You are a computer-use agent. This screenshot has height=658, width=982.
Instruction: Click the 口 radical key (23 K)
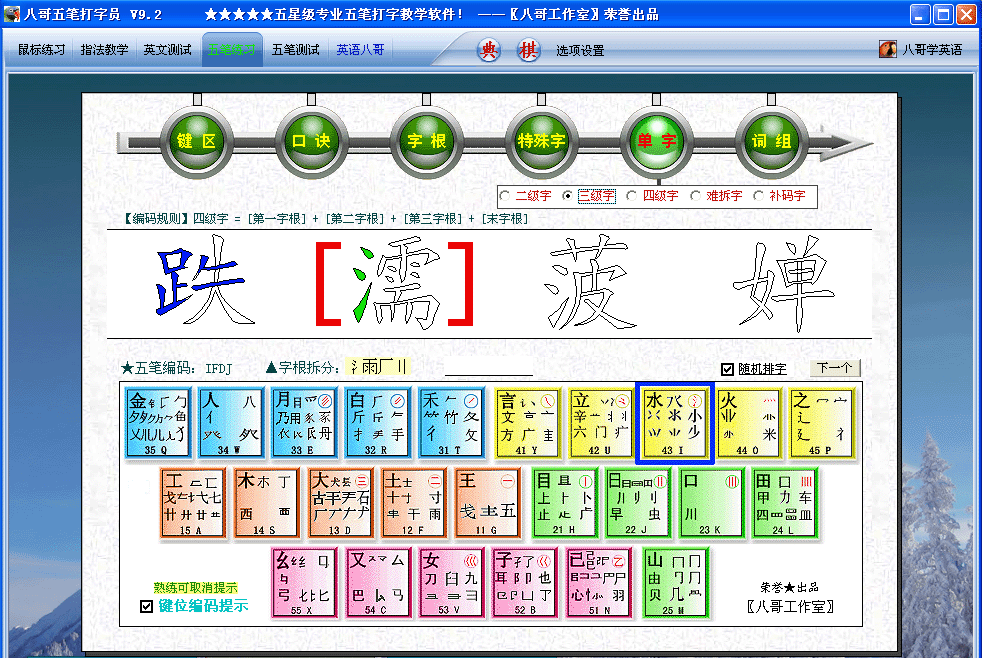point(711,503)
